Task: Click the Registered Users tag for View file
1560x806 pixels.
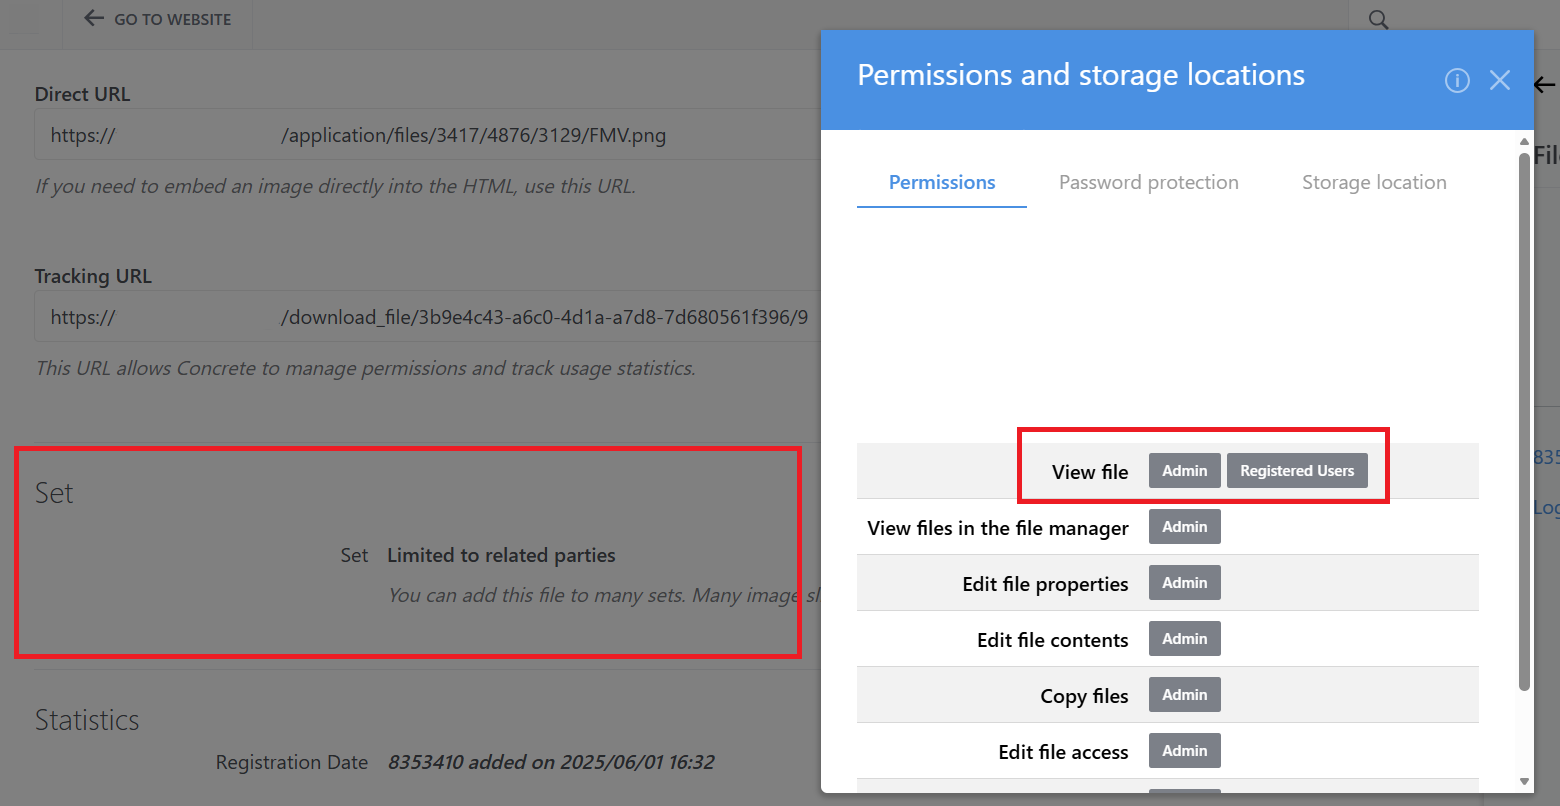Action: 1296,471
